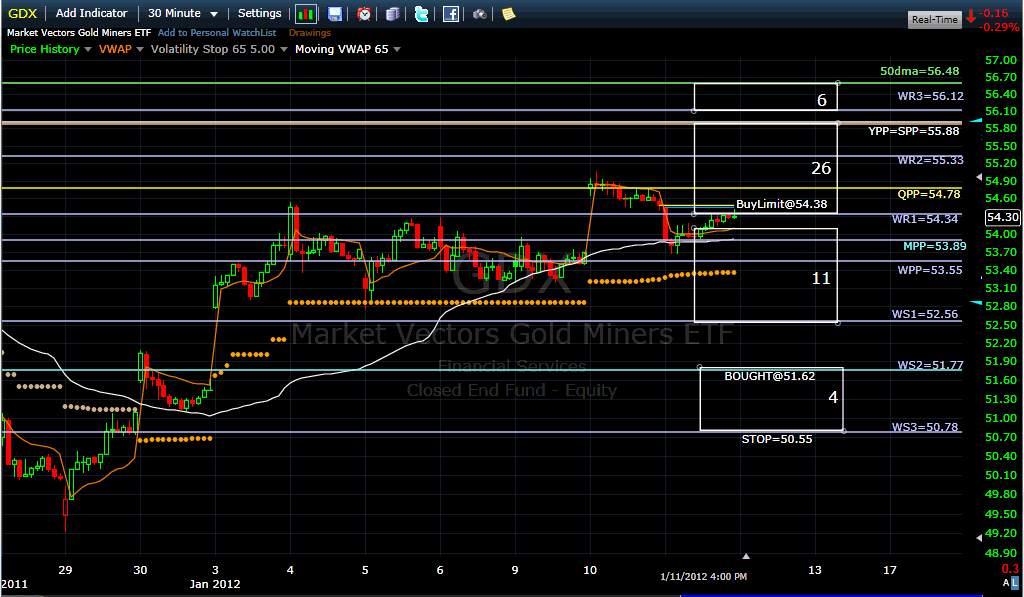Click the red down arrow price change icon

click(x=972, y=16)
